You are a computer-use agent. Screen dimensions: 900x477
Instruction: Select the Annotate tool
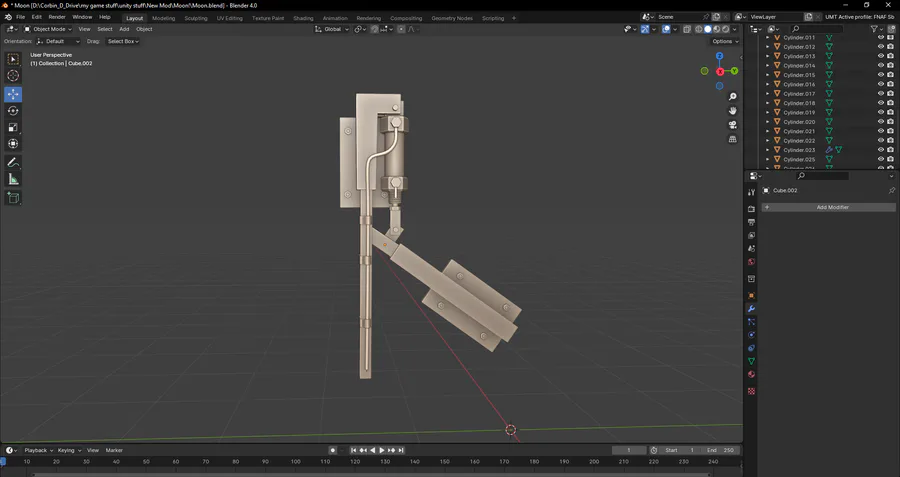13,163
